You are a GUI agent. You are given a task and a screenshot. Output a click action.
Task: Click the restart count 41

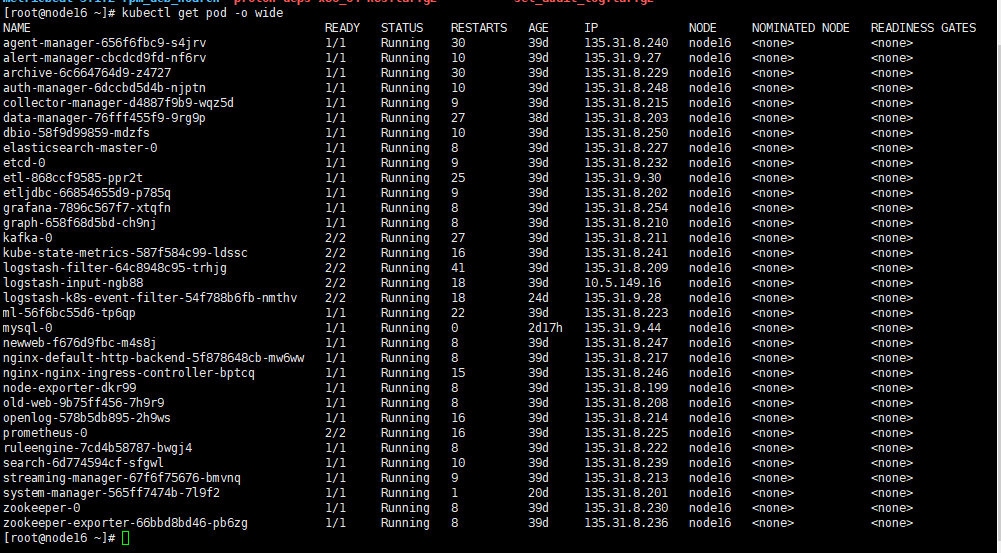tap(458, 268)
